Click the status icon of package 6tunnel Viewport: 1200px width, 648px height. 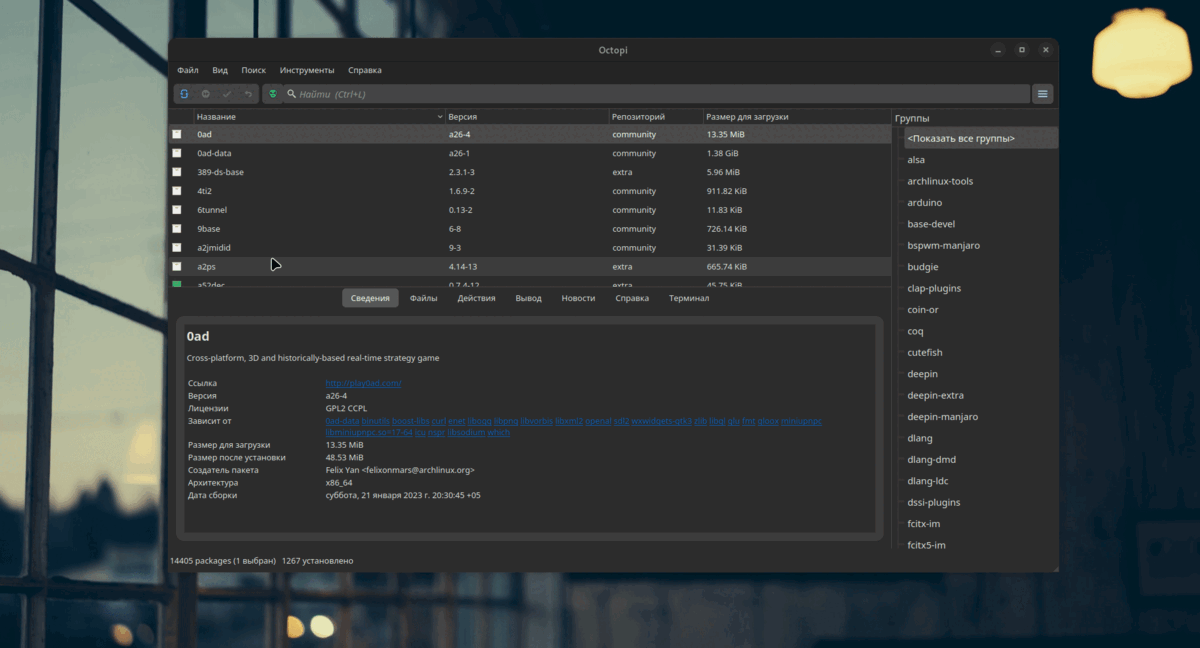click(177, 210)
